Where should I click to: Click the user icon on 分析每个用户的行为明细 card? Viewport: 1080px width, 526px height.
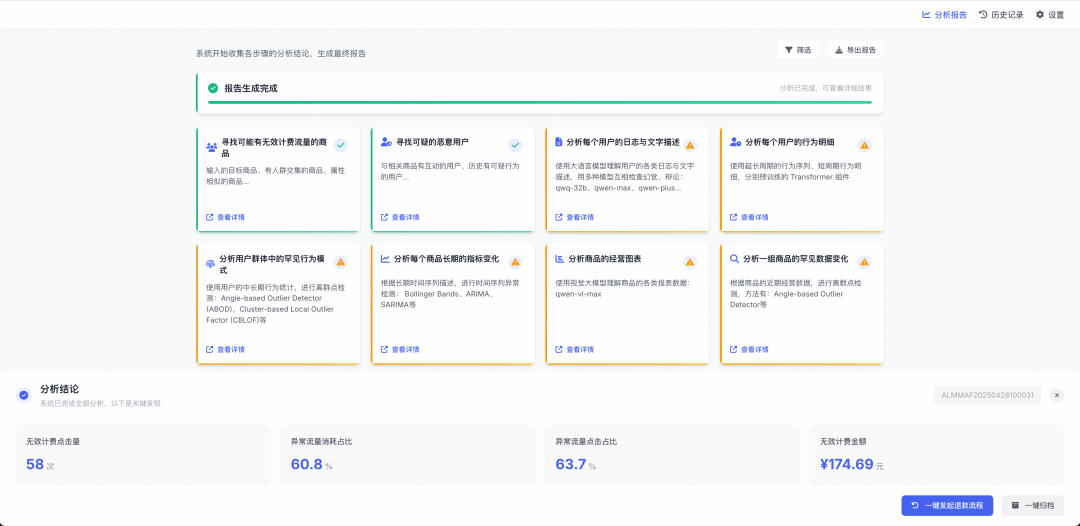click(736, 142)
